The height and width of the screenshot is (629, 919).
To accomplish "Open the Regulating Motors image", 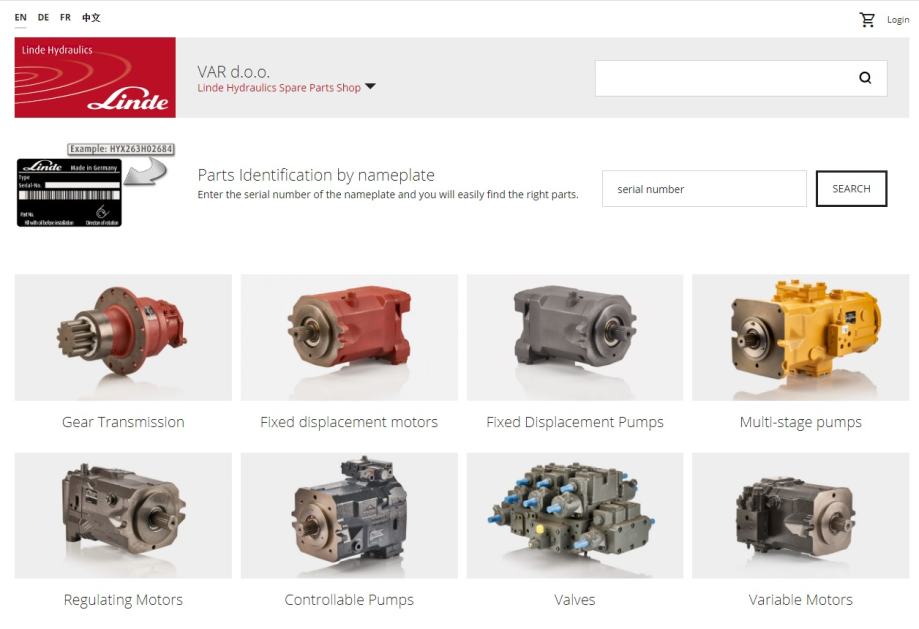I will [123, 515].
